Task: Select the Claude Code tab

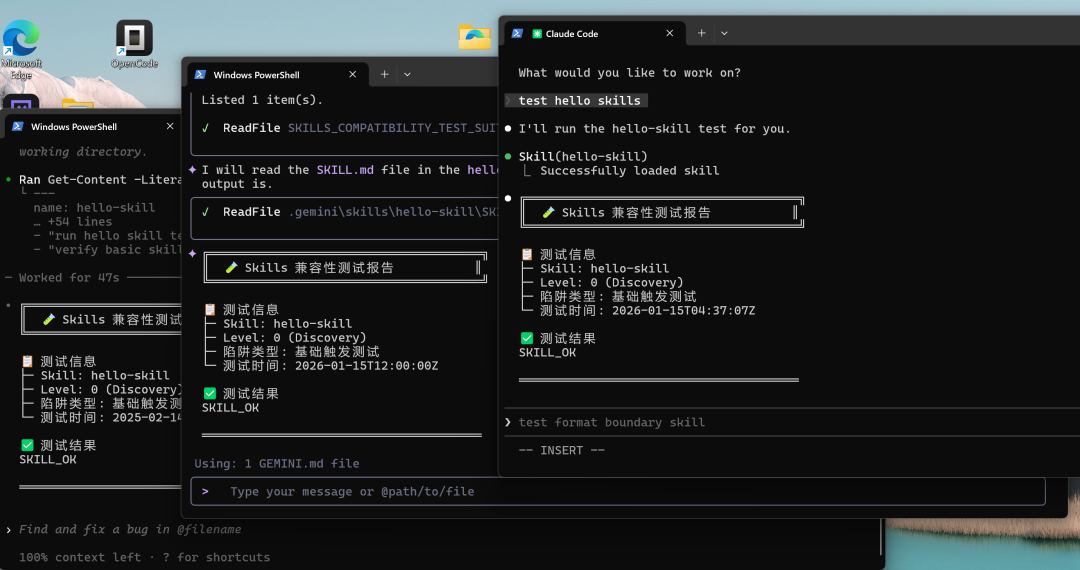Action: coord(595,33)
